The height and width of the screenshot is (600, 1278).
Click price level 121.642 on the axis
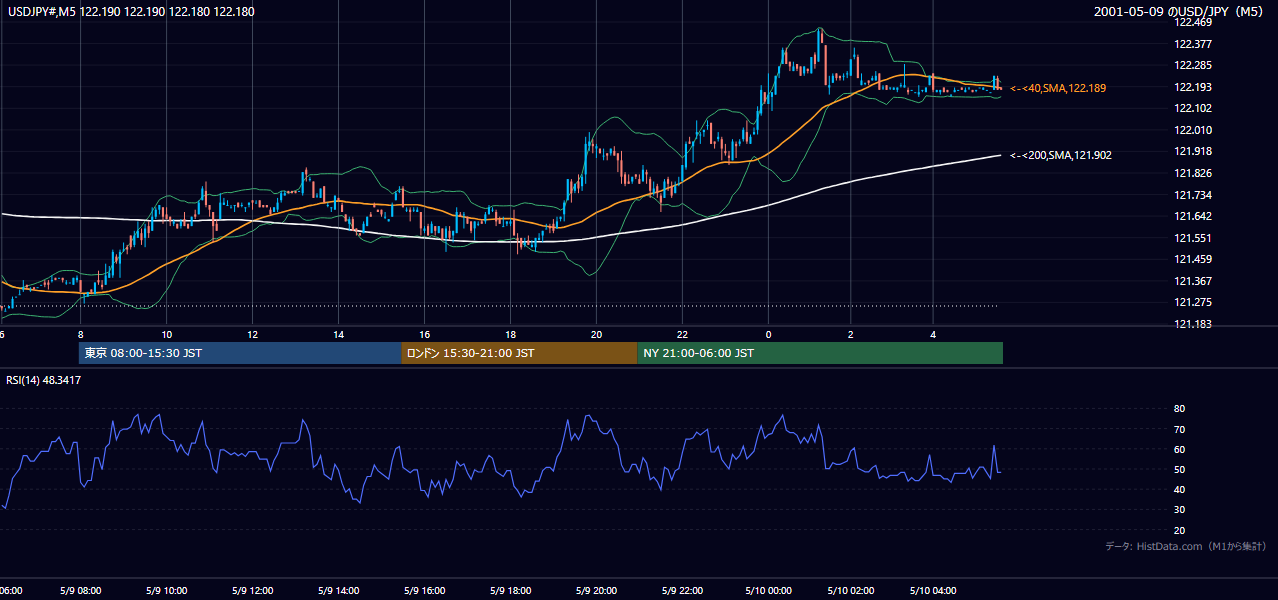coord(1194,216)
